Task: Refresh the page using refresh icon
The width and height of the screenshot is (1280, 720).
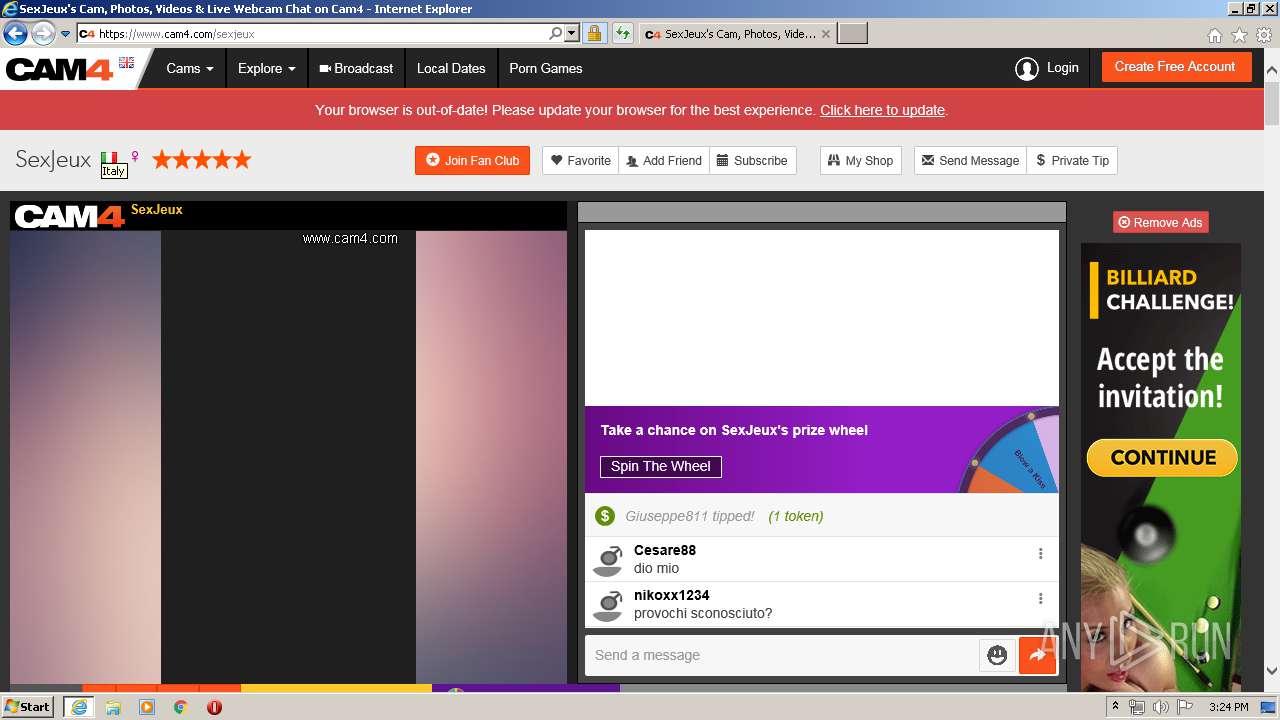Action: pyautogui.click(x=622, y=33)
